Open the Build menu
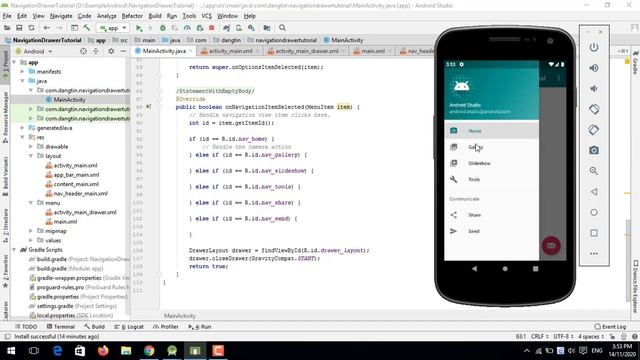640x360 pixels. pos(155,16)
